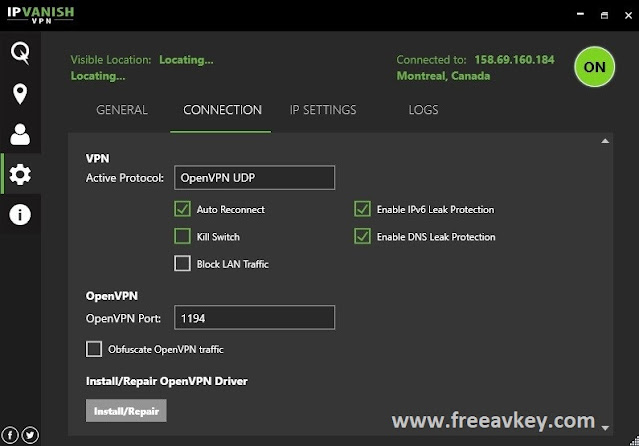Check Obfuscate OpenVPN traffic box
The width and height of the screenshot is (639, 446).
click(x=94, y=349)
